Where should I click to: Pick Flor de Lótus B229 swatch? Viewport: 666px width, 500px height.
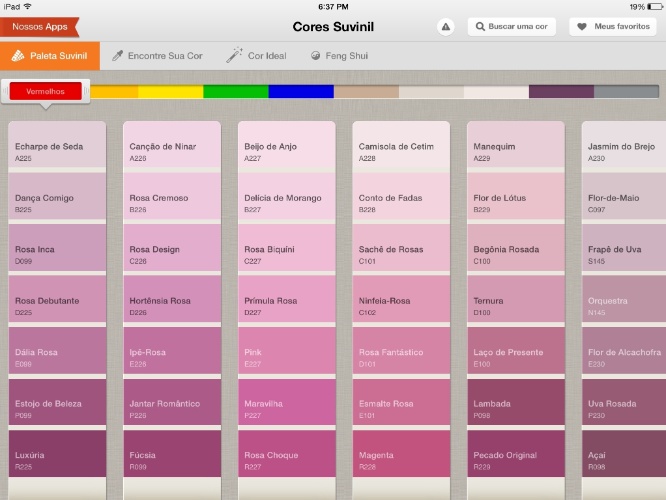(x=516, y=196)
